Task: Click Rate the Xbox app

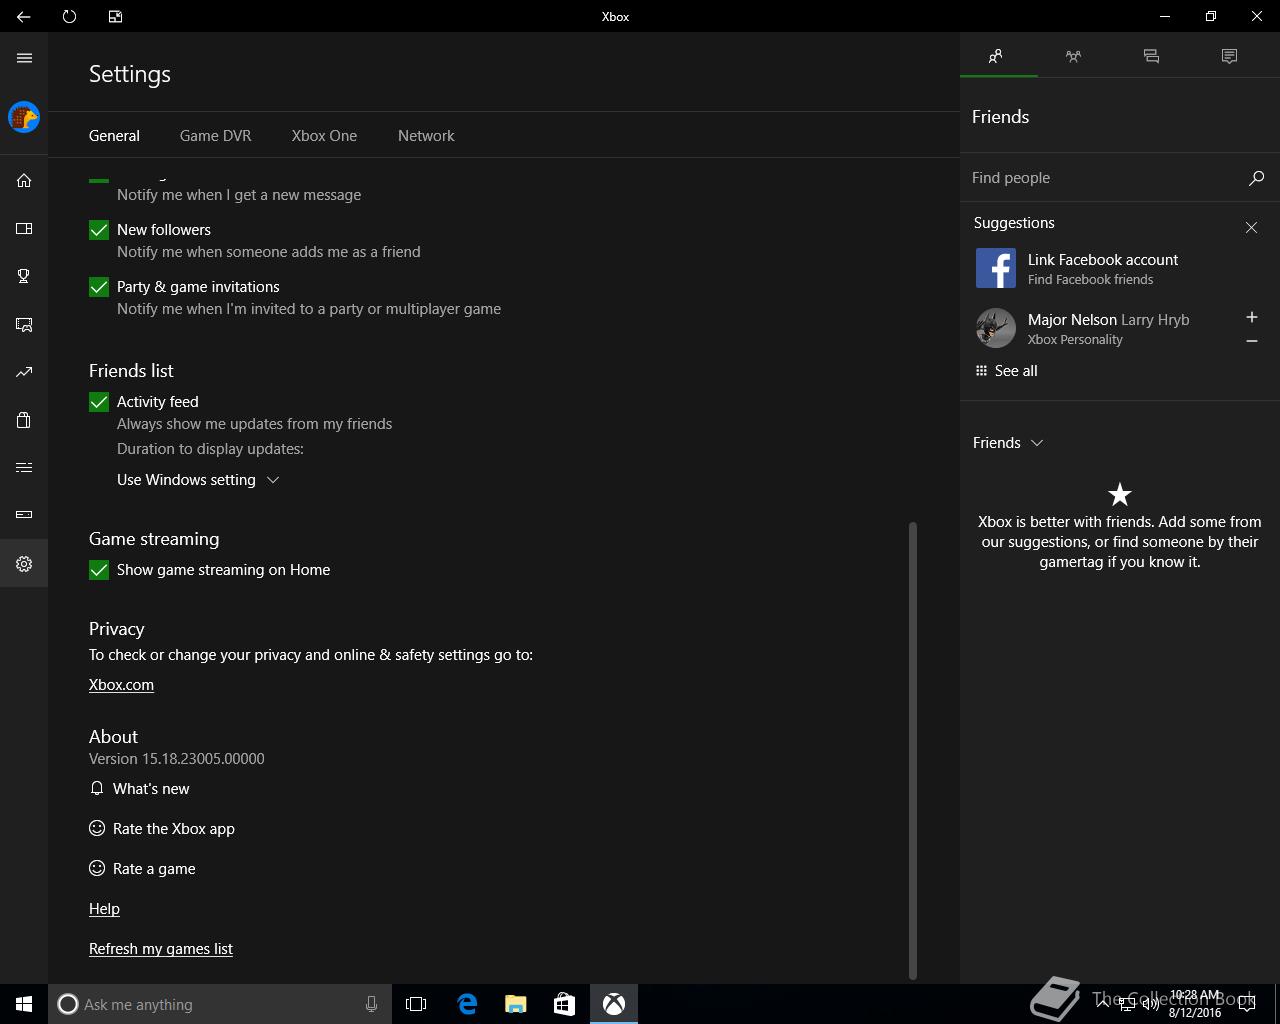Action: [x=162, y=829]
